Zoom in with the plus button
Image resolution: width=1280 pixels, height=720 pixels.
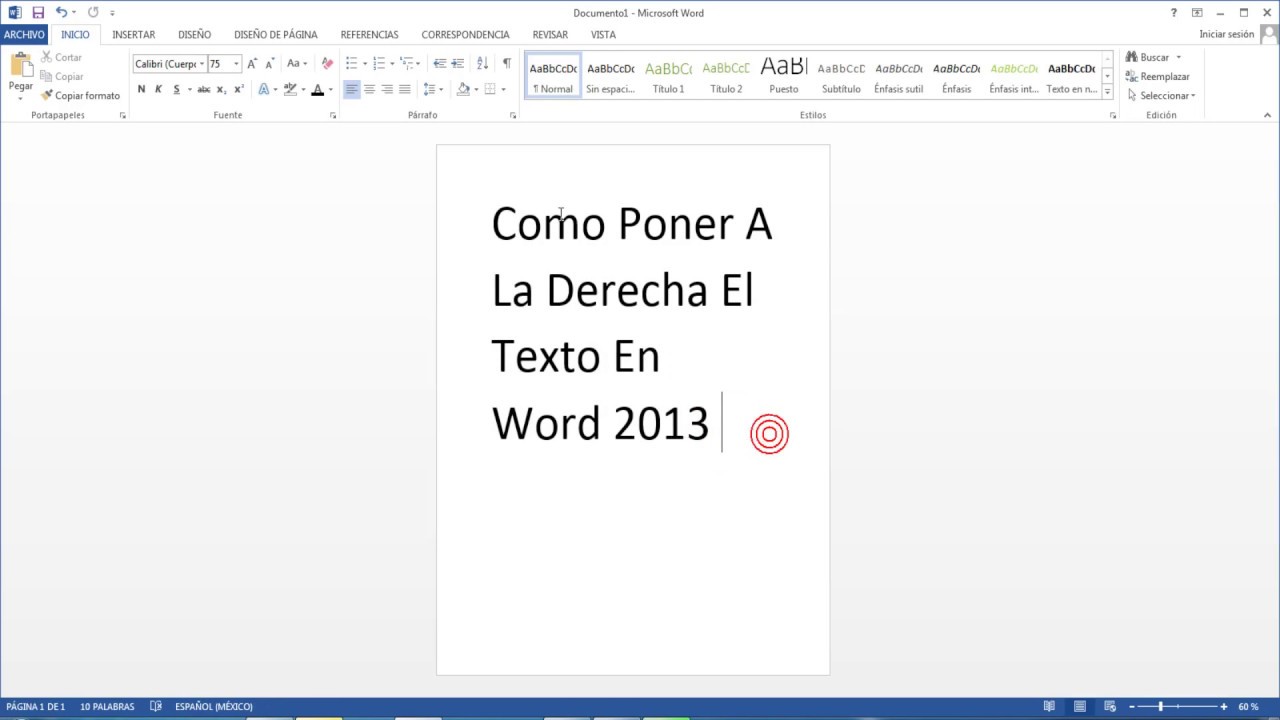pyautogui.click(x=1223, y=707)
